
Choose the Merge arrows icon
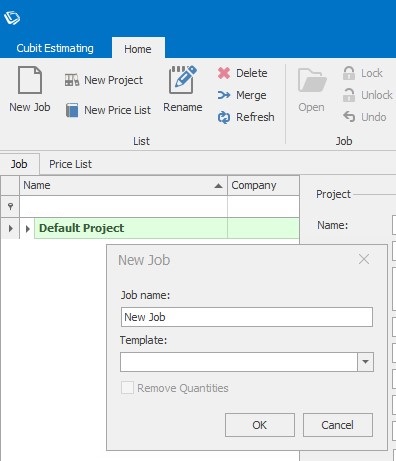(x=224, y=95)
